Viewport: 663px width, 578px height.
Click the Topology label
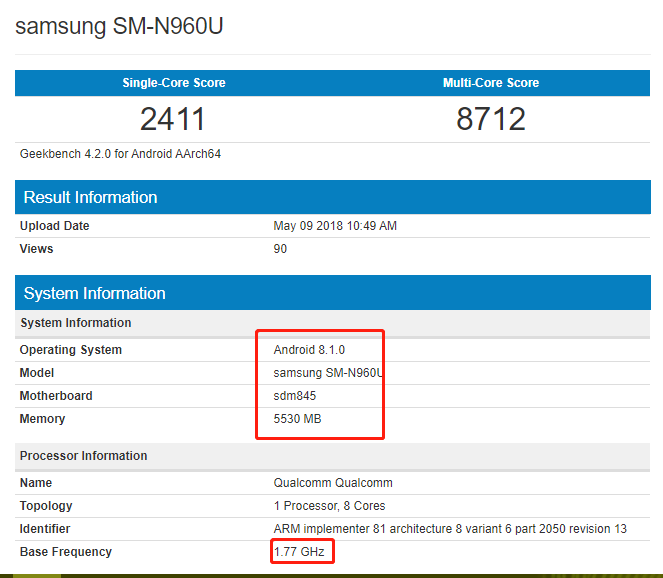pos(46,506)
